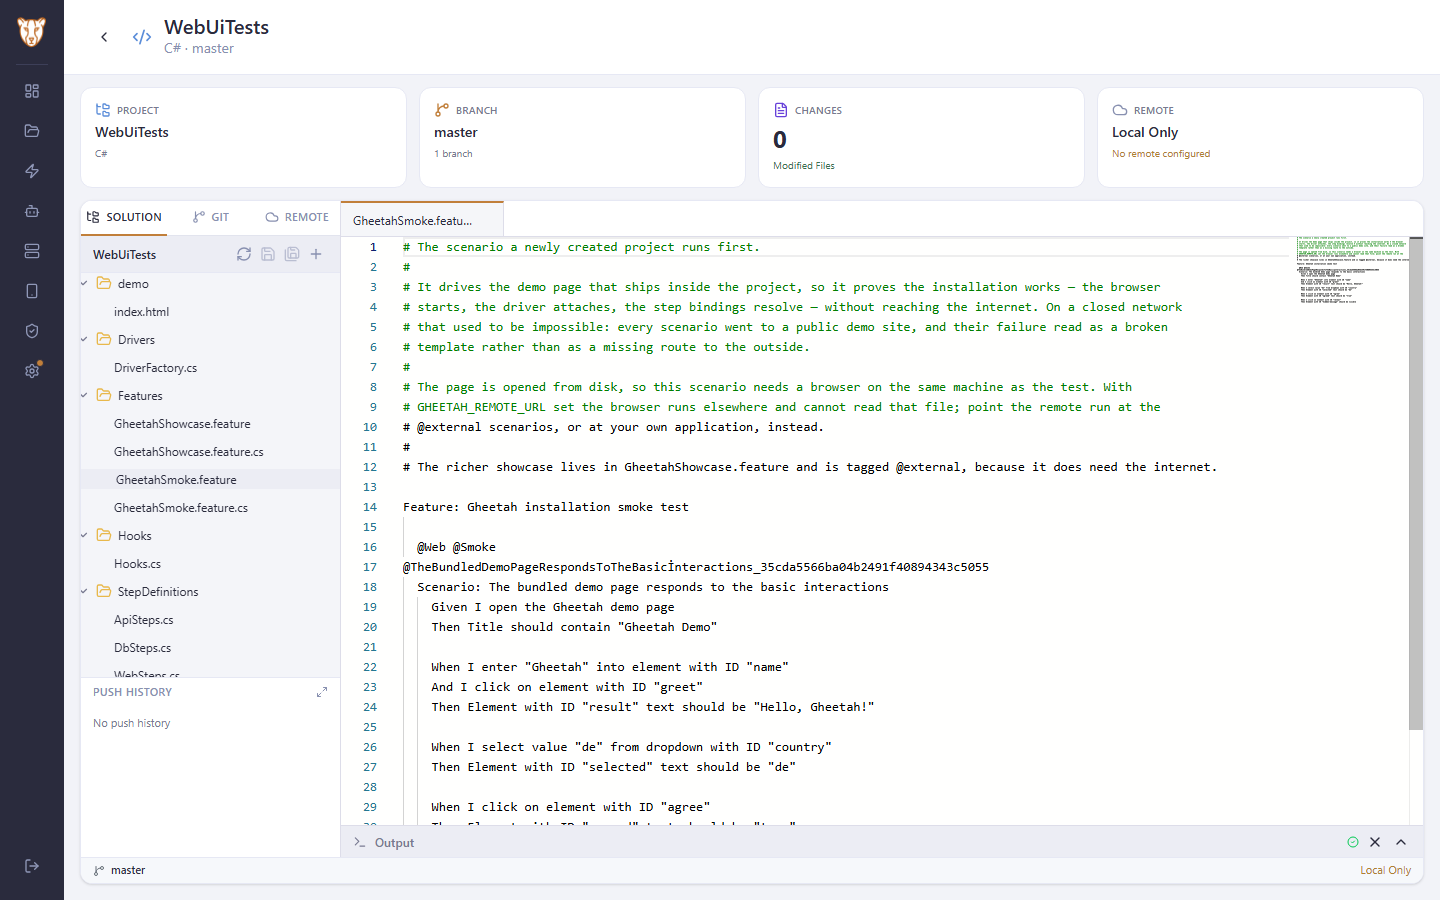Expand the Output panel chevron
This screenshot has width=1440, height=900.
click(1401, 842)
